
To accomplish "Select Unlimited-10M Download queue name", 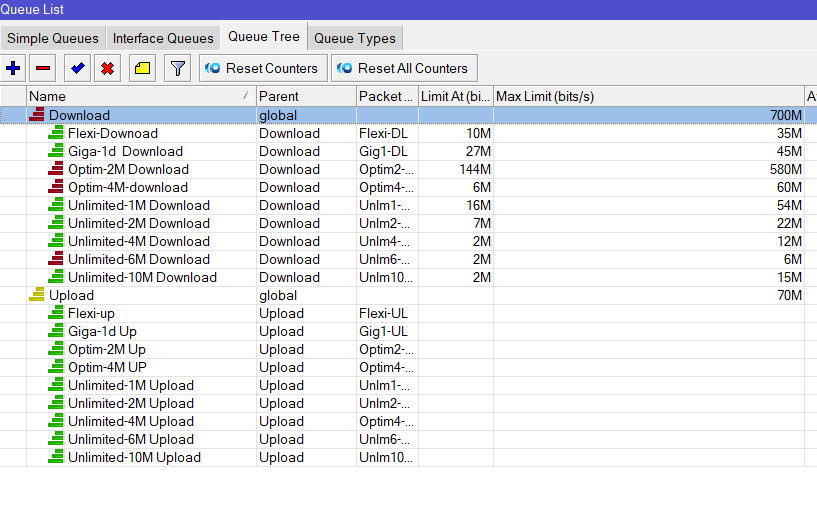I will tap(142, 277).
